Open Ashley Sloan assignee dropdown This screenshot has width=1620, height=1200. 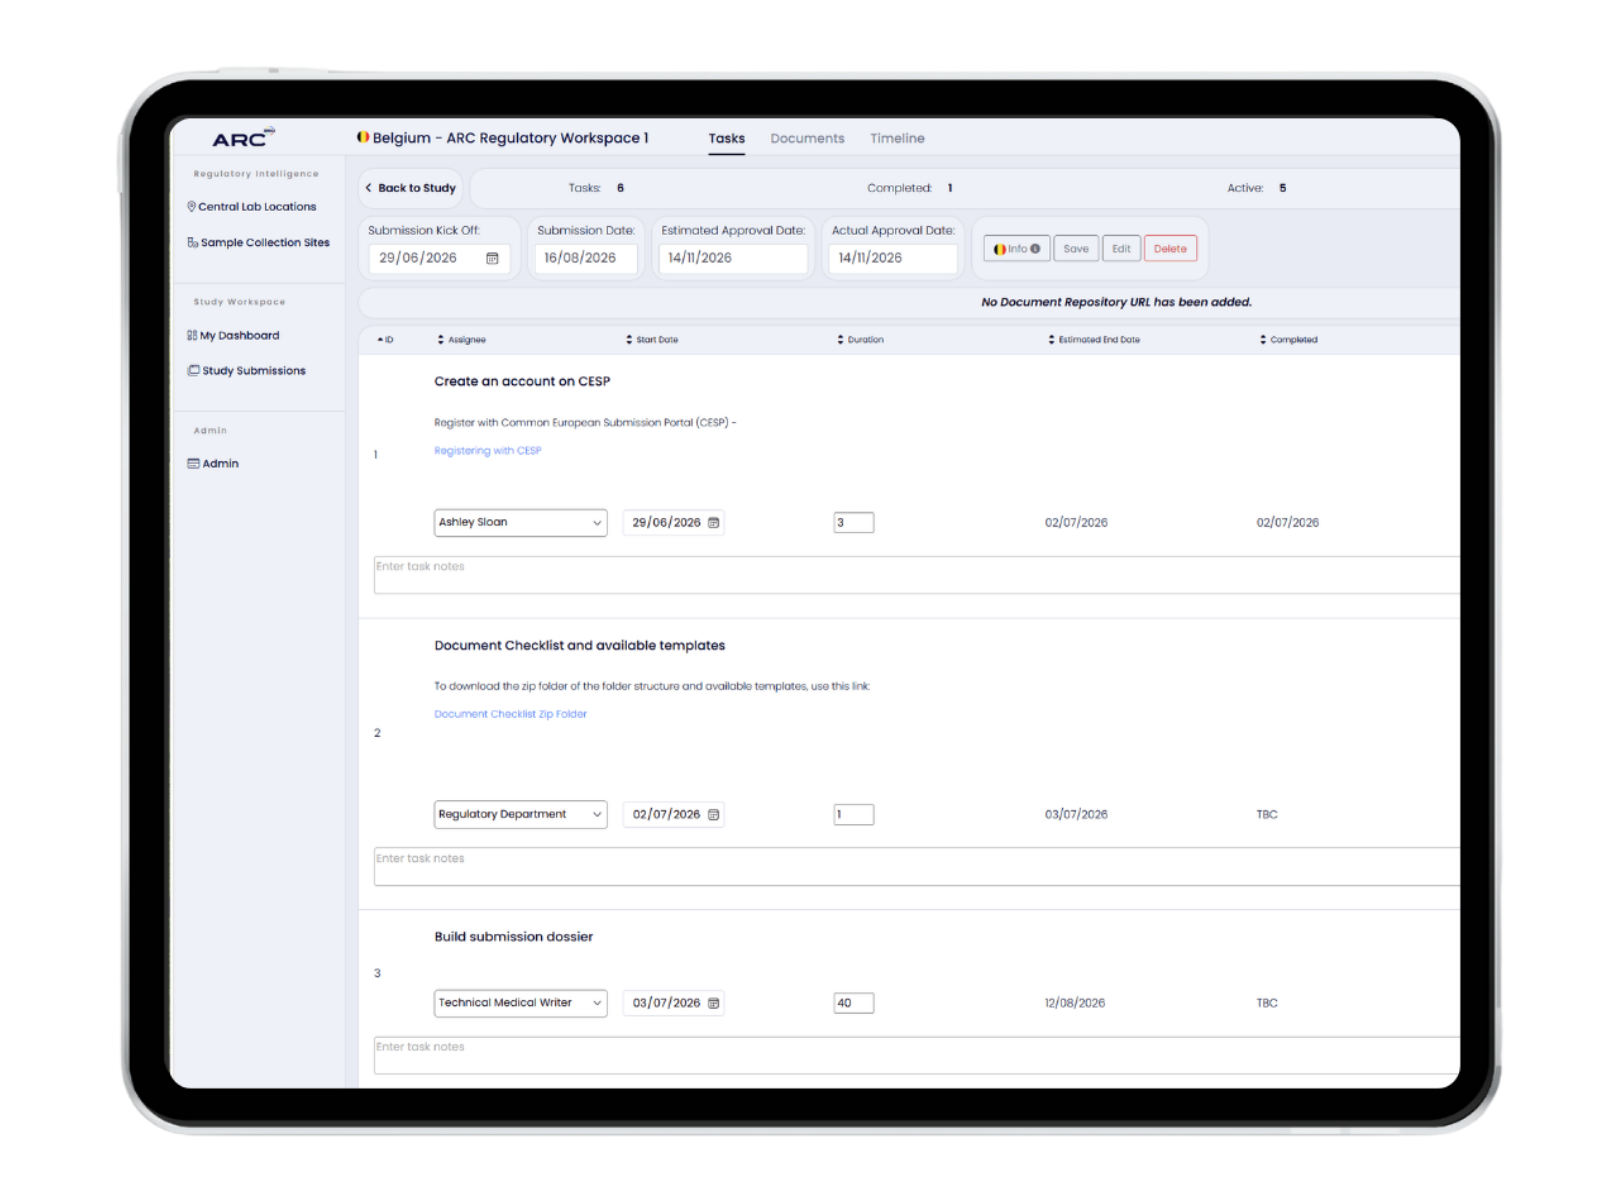tap(520, 523)
